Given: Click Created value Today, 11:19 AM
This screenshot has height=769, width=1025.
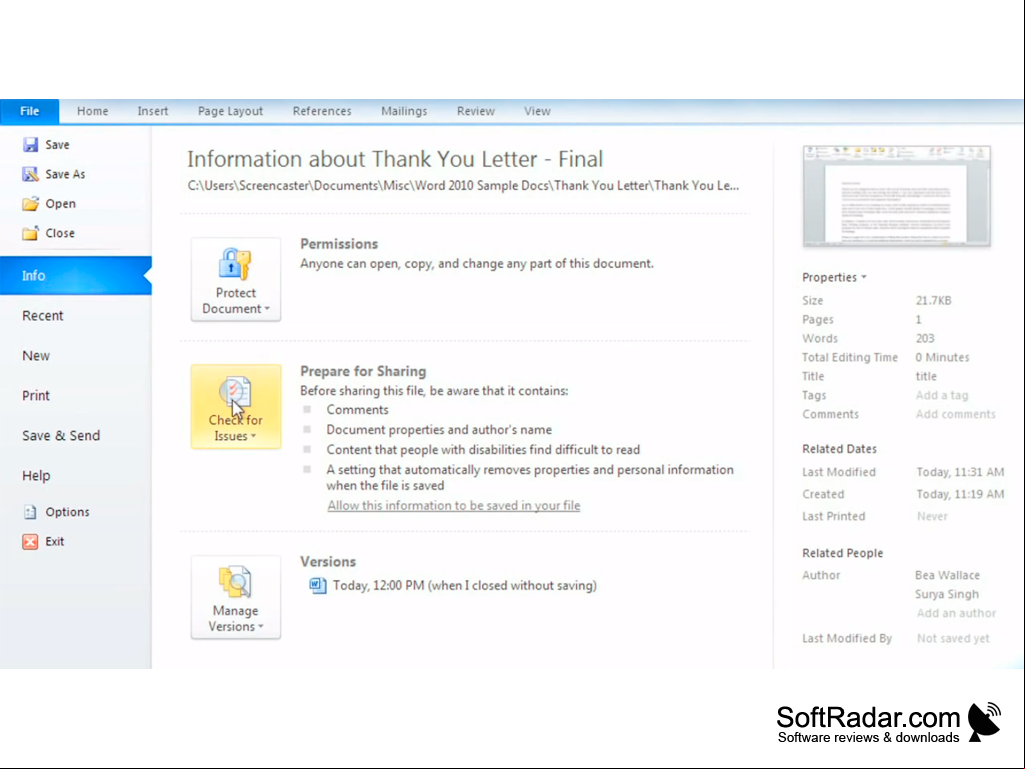Looking at the screenshot, I should (960, 494).
